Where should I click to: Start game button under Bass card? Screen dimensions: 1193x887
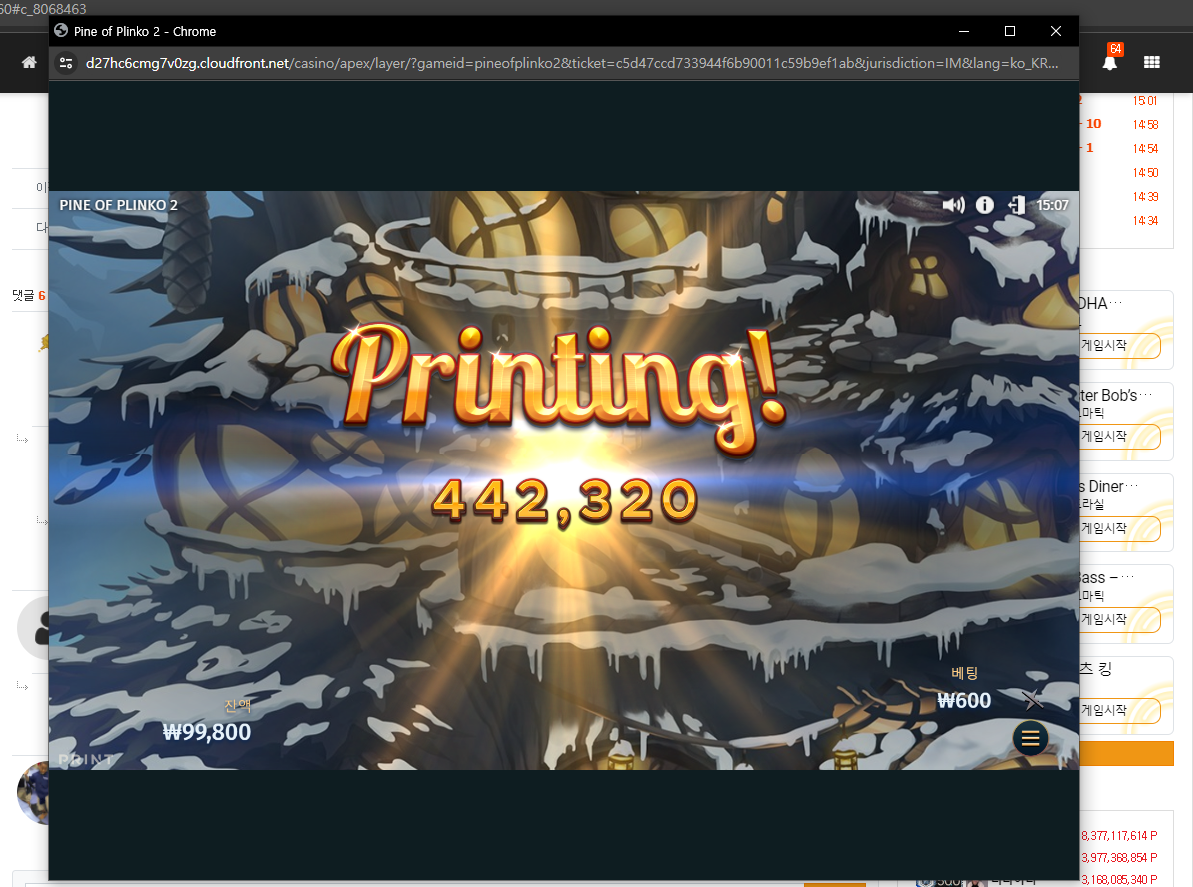1118,619
